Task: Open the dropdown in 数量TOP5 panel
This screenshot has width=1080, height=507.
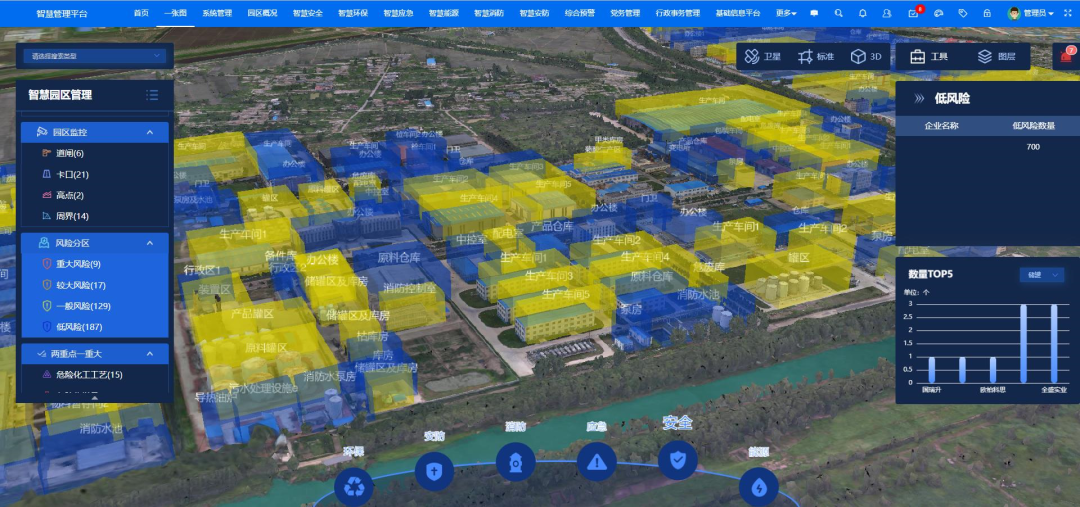Action: pos(1041,275)
